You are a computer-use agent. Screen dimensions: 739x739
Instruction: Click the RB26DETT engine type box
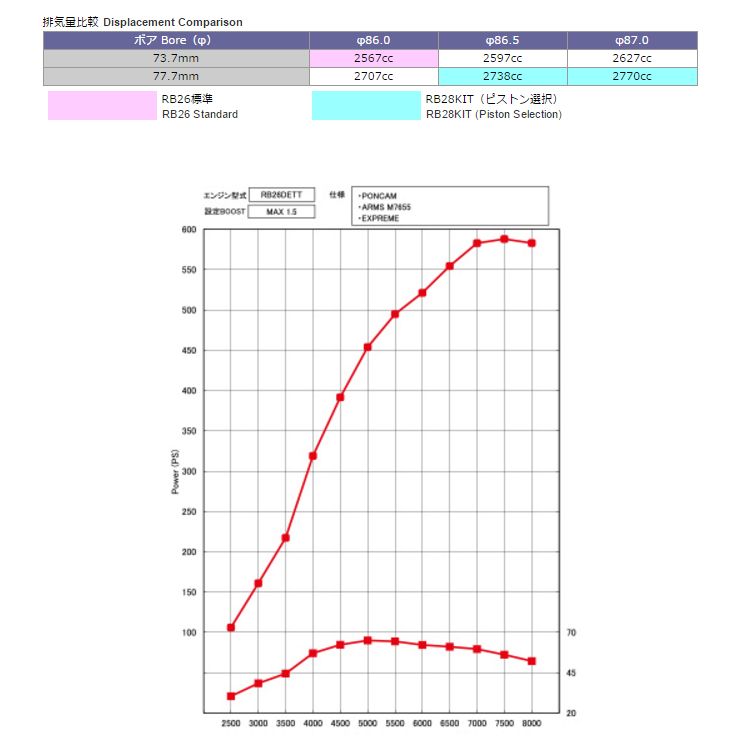point(280,195)
